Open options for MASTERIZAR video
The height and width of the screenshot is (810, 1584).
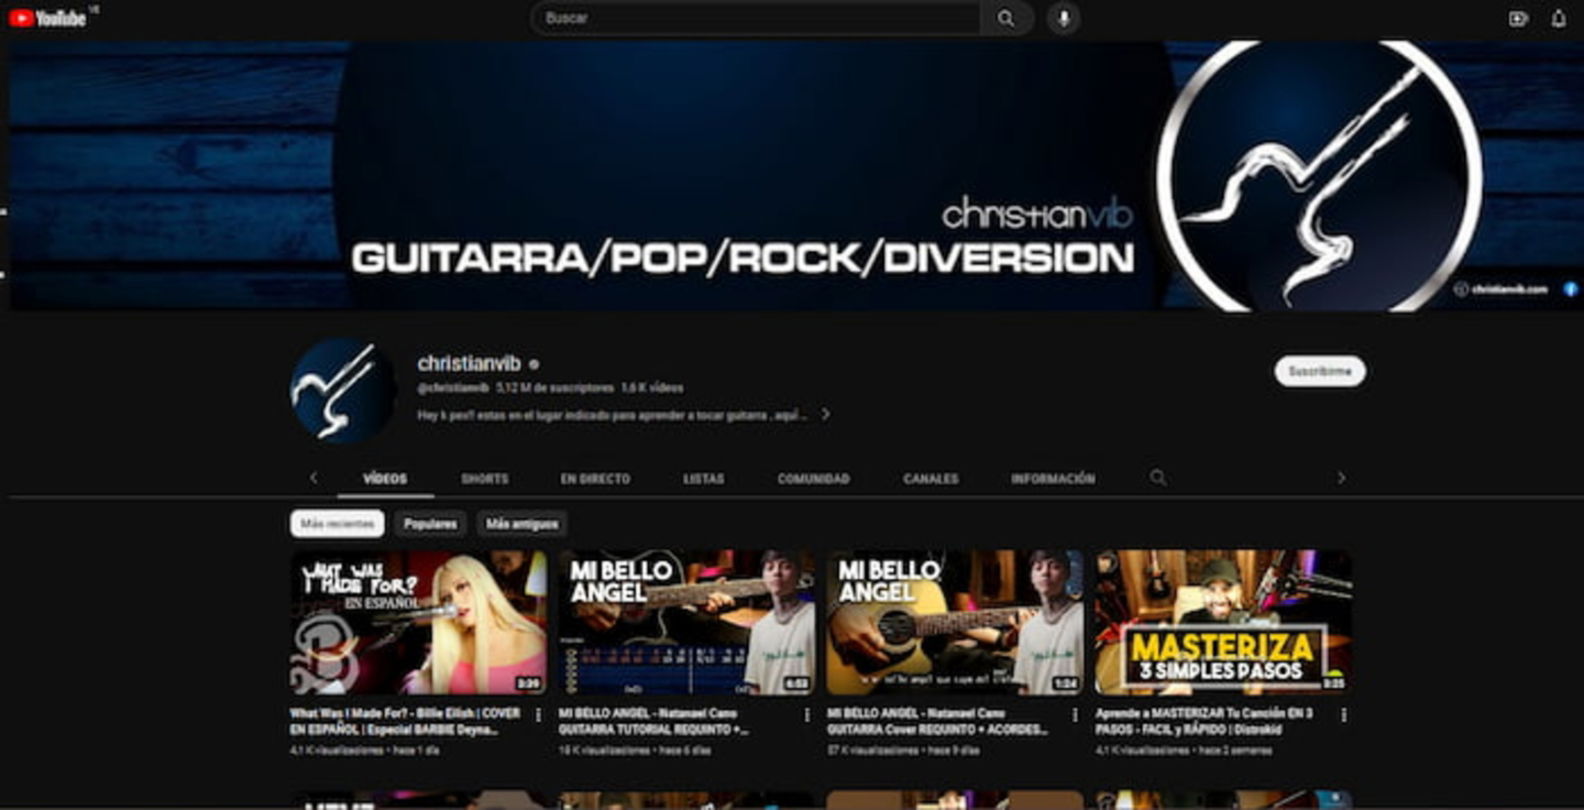point(1344,715)
